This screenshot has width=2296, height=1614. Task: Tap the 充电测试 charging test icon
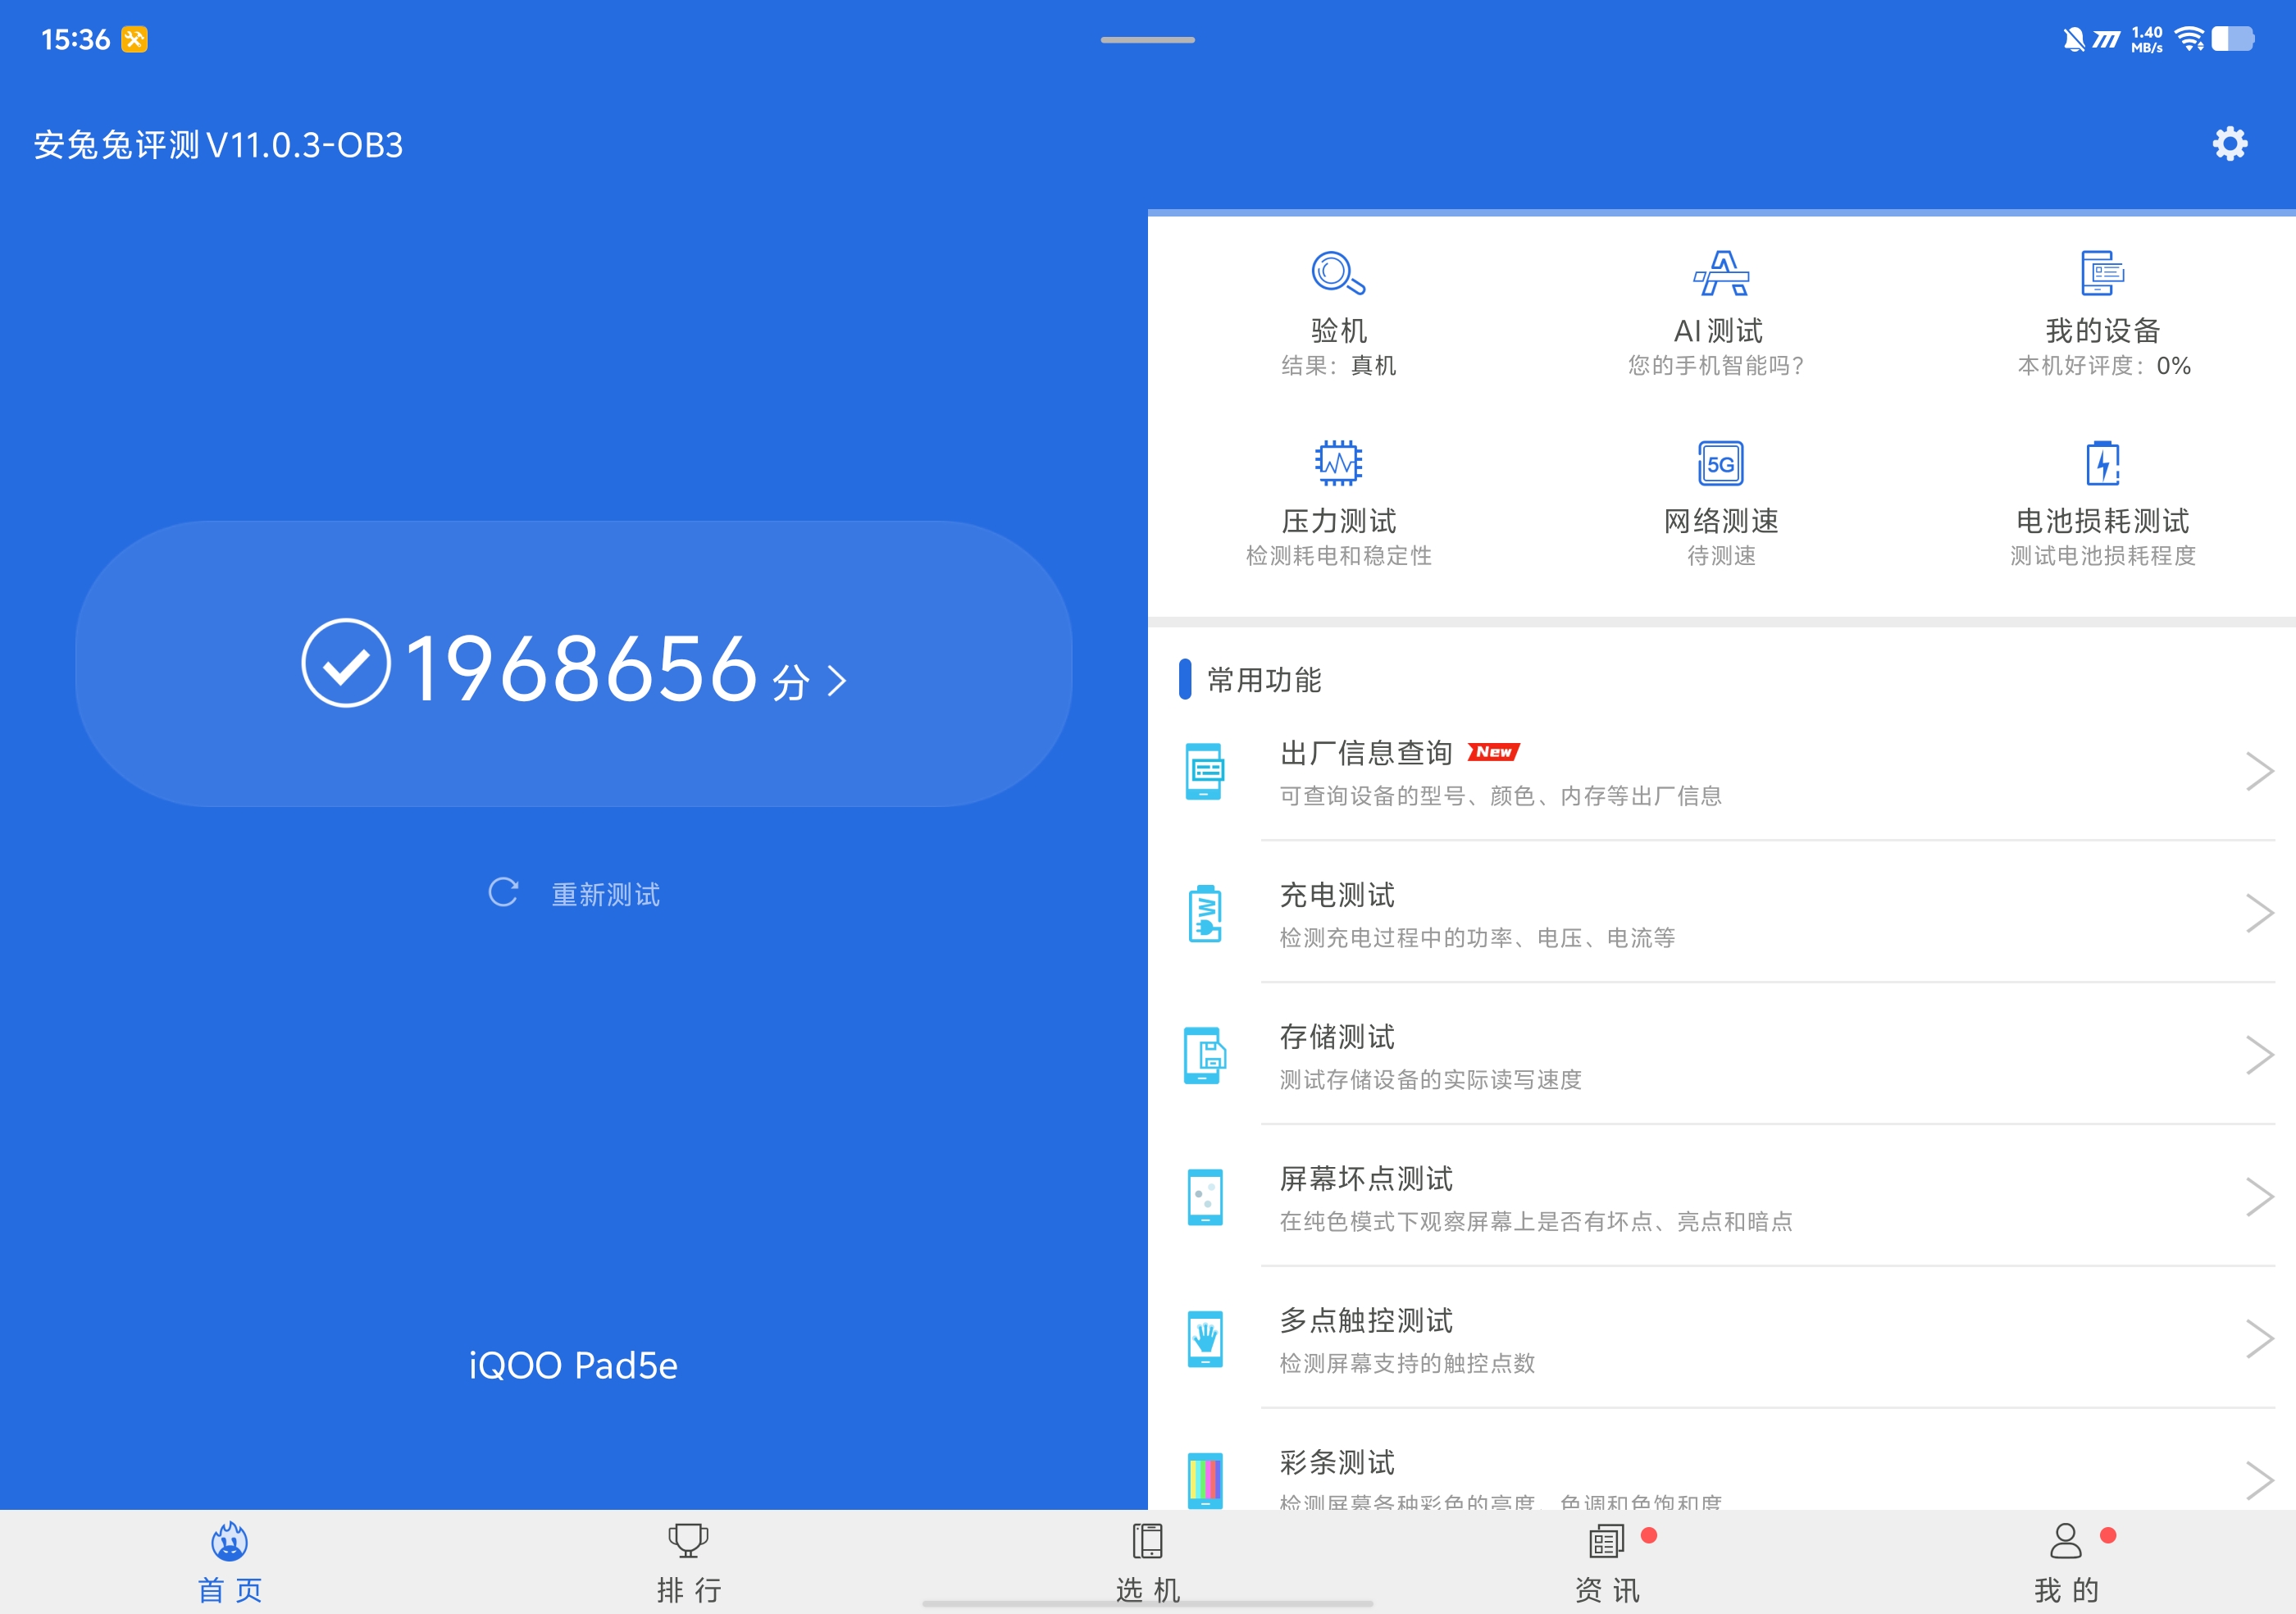pos(1205,913)
